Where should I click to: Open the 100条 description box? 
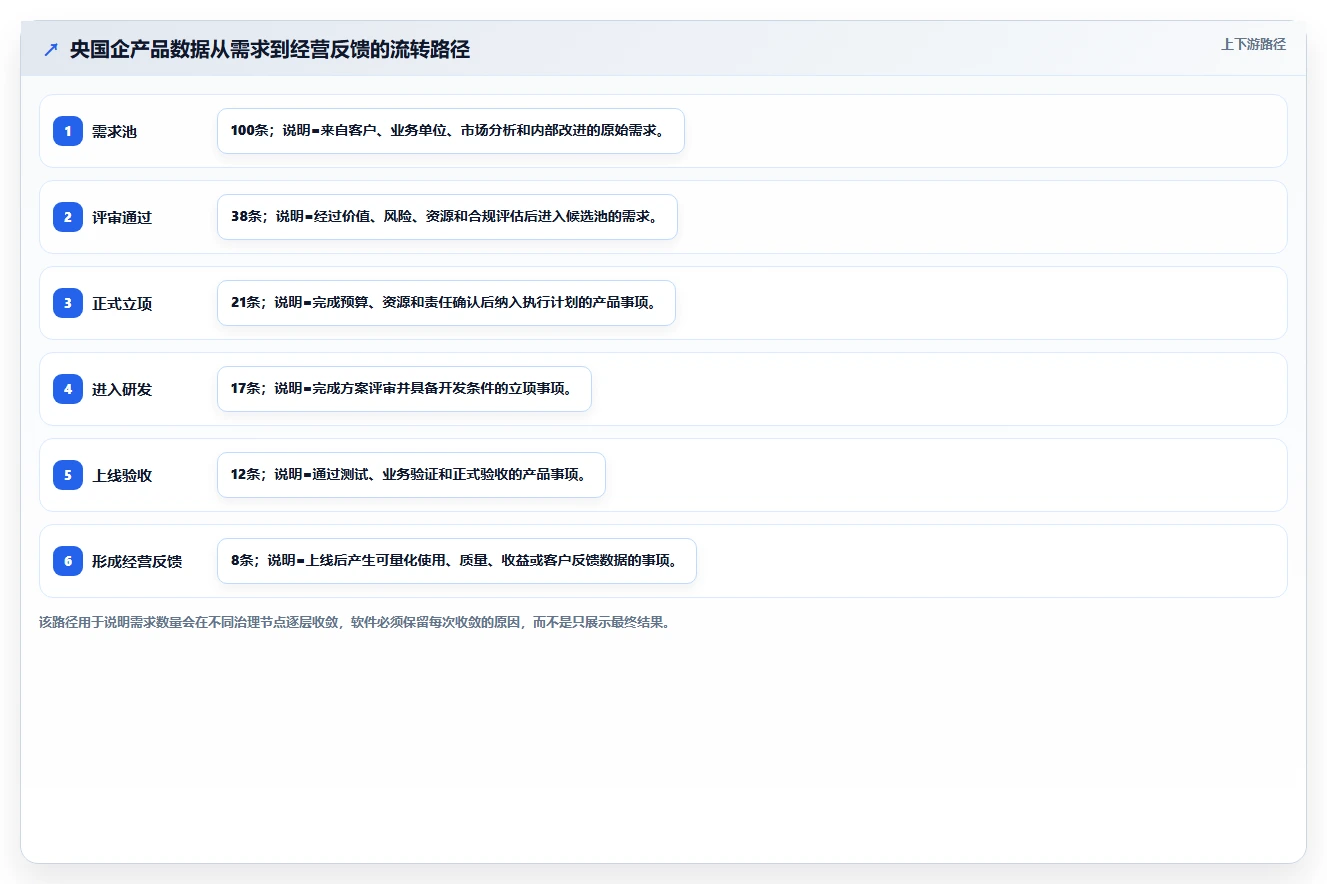tap(451, 131)
